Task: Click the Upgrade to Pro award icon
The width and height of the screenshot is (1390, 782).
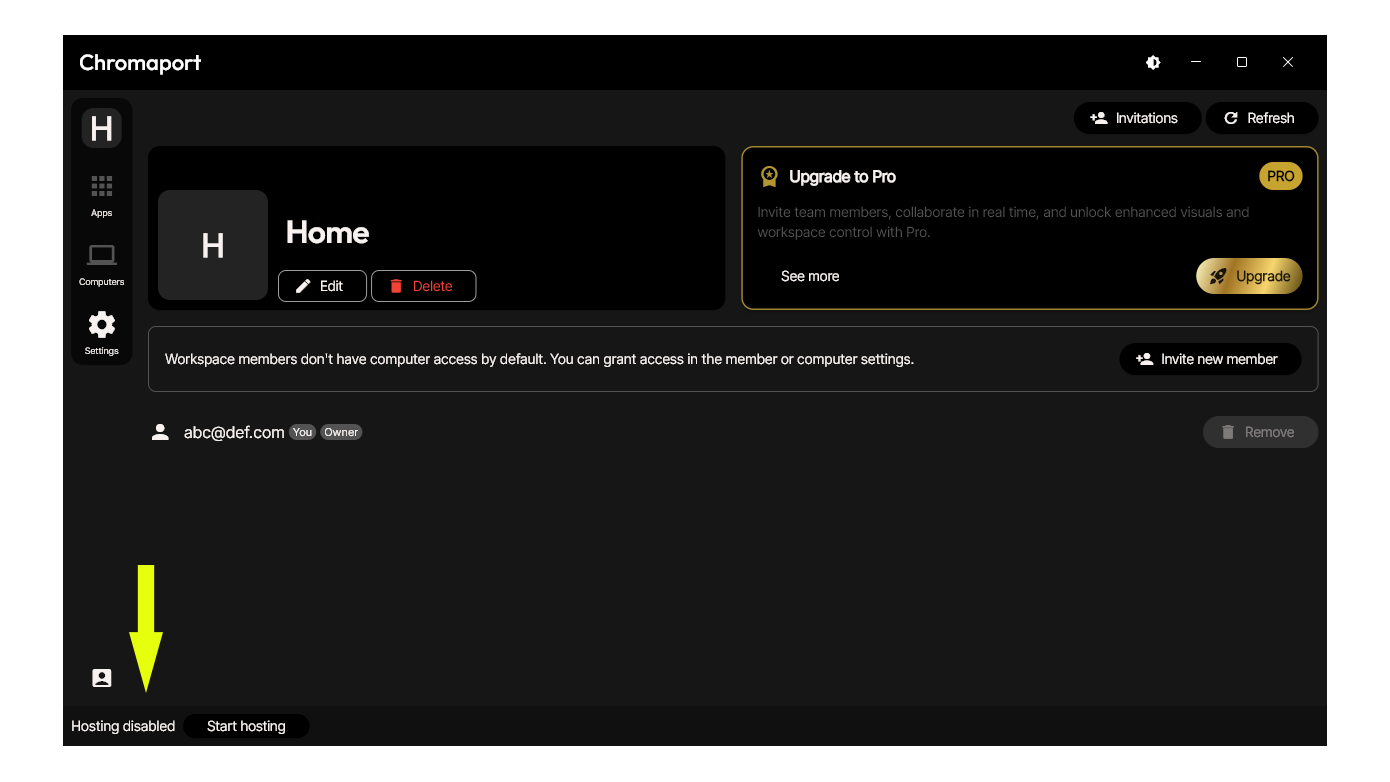Action: pyautogui.click(x=769, y=177)
